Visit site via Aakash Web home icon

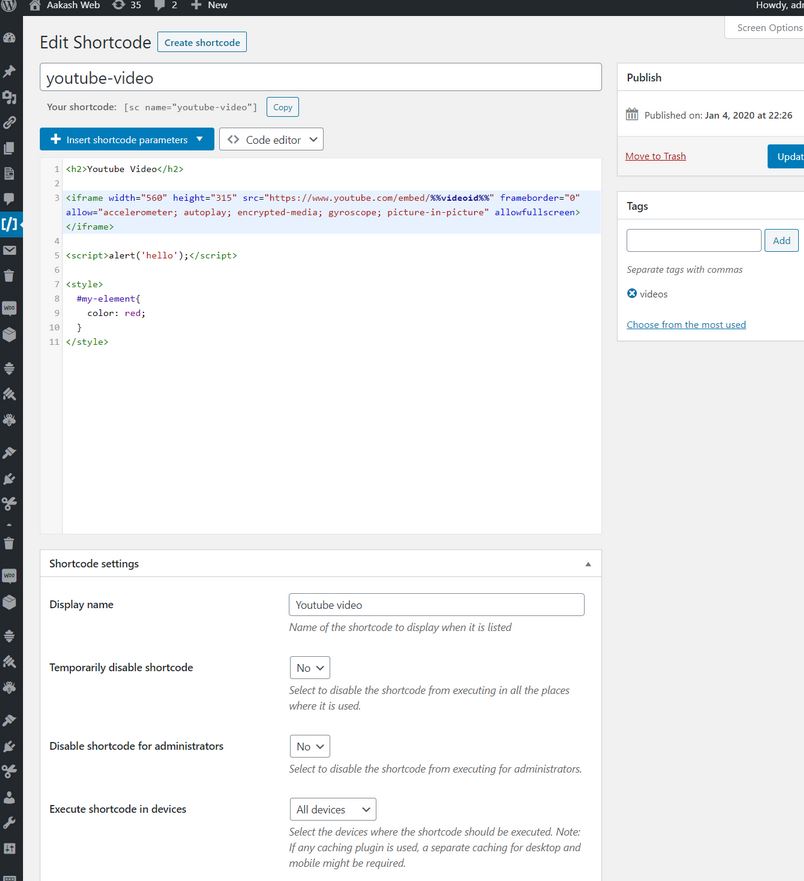pos(35,5)
